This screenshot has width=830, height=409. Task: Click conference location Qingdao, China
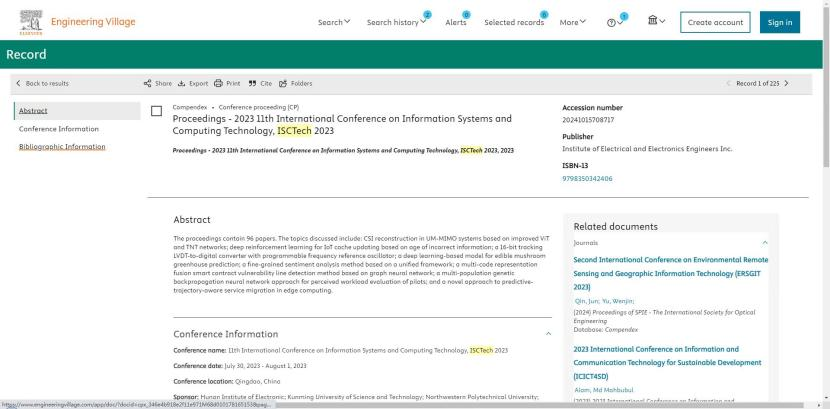click(258, 381)
